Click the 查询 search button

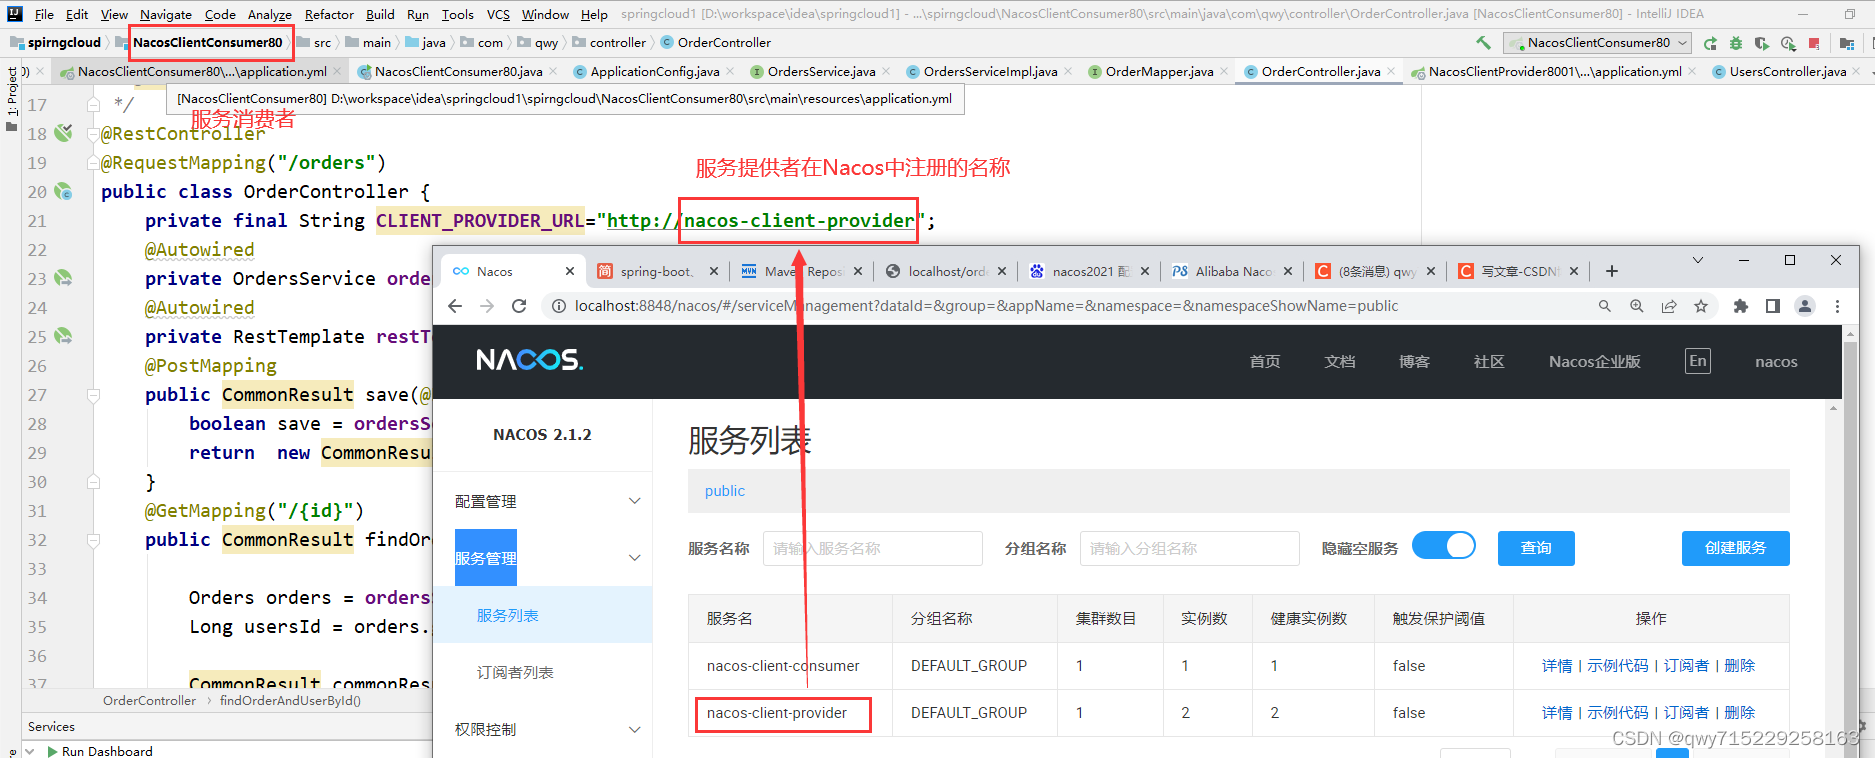point(1536,548)
